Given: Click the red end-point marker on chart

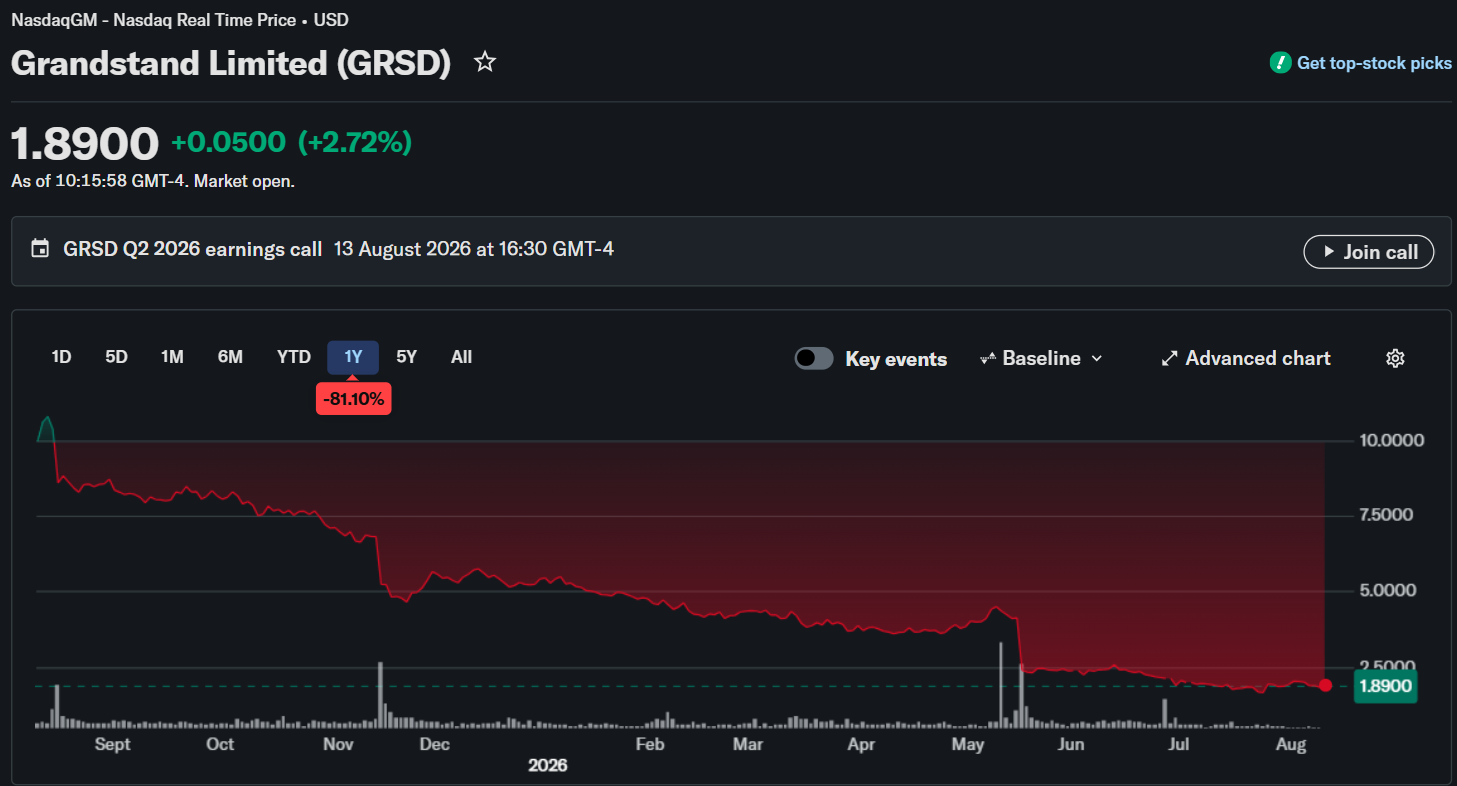Looking at the screenshot, I should 1326,685.
